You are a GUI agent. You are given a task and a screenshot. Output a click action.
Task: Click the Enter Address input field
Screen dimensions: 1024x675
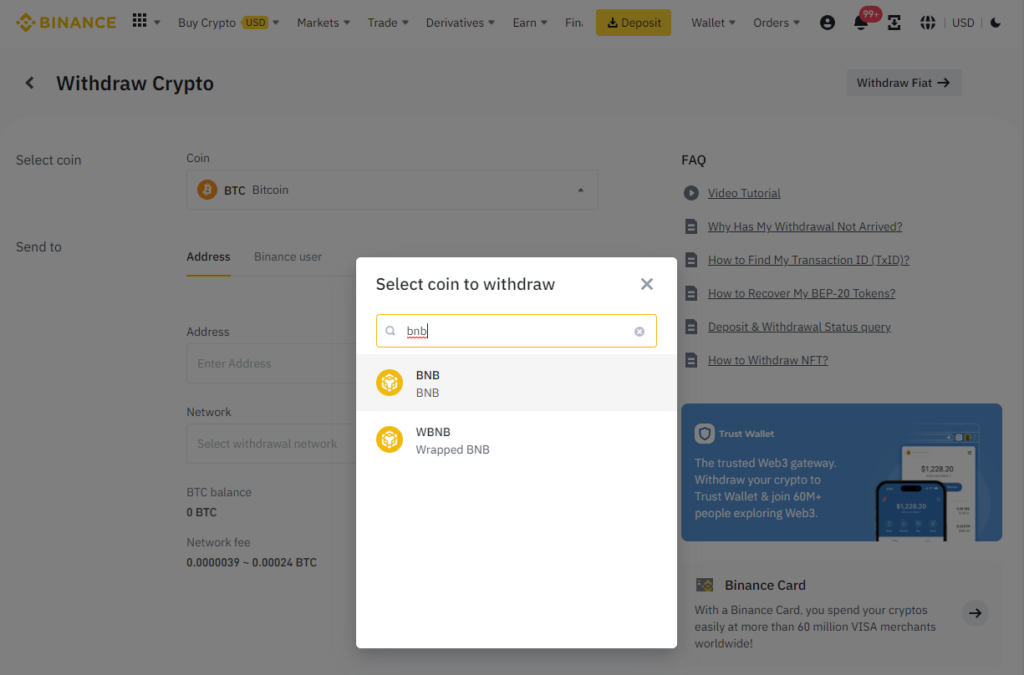click(271, 364)
